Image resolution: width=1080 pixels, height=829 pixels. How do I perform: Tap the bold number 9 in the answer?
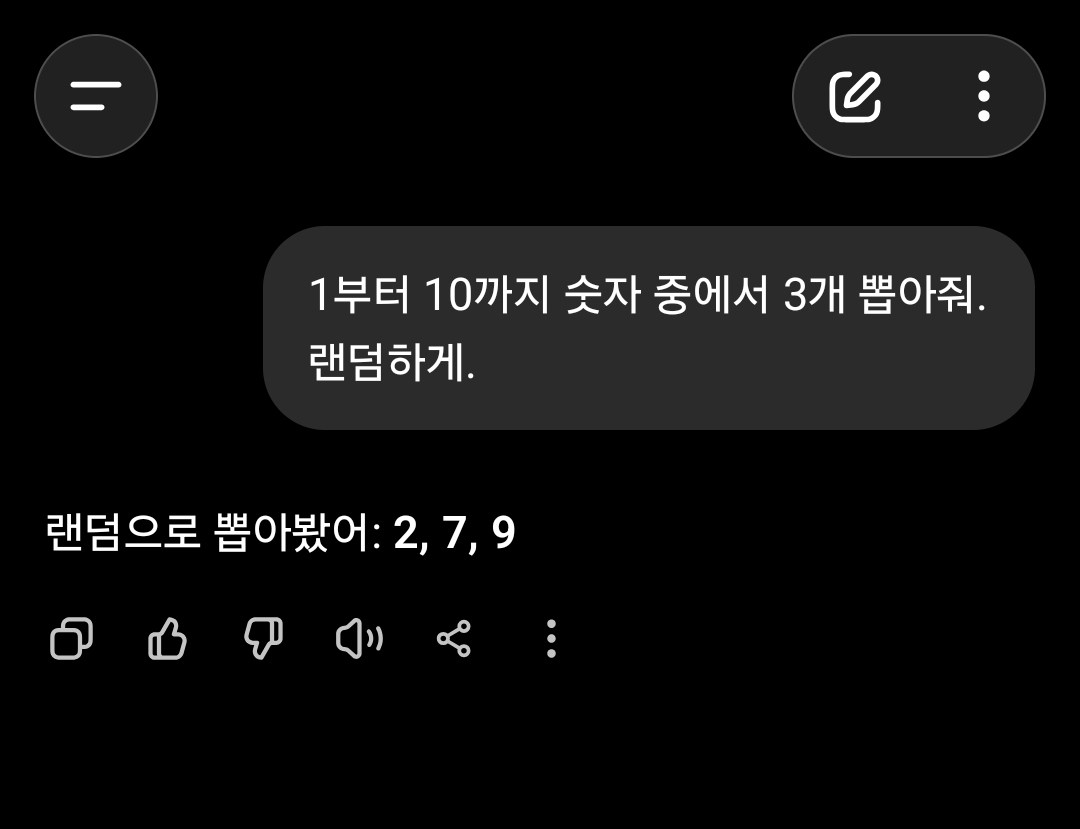503,532
